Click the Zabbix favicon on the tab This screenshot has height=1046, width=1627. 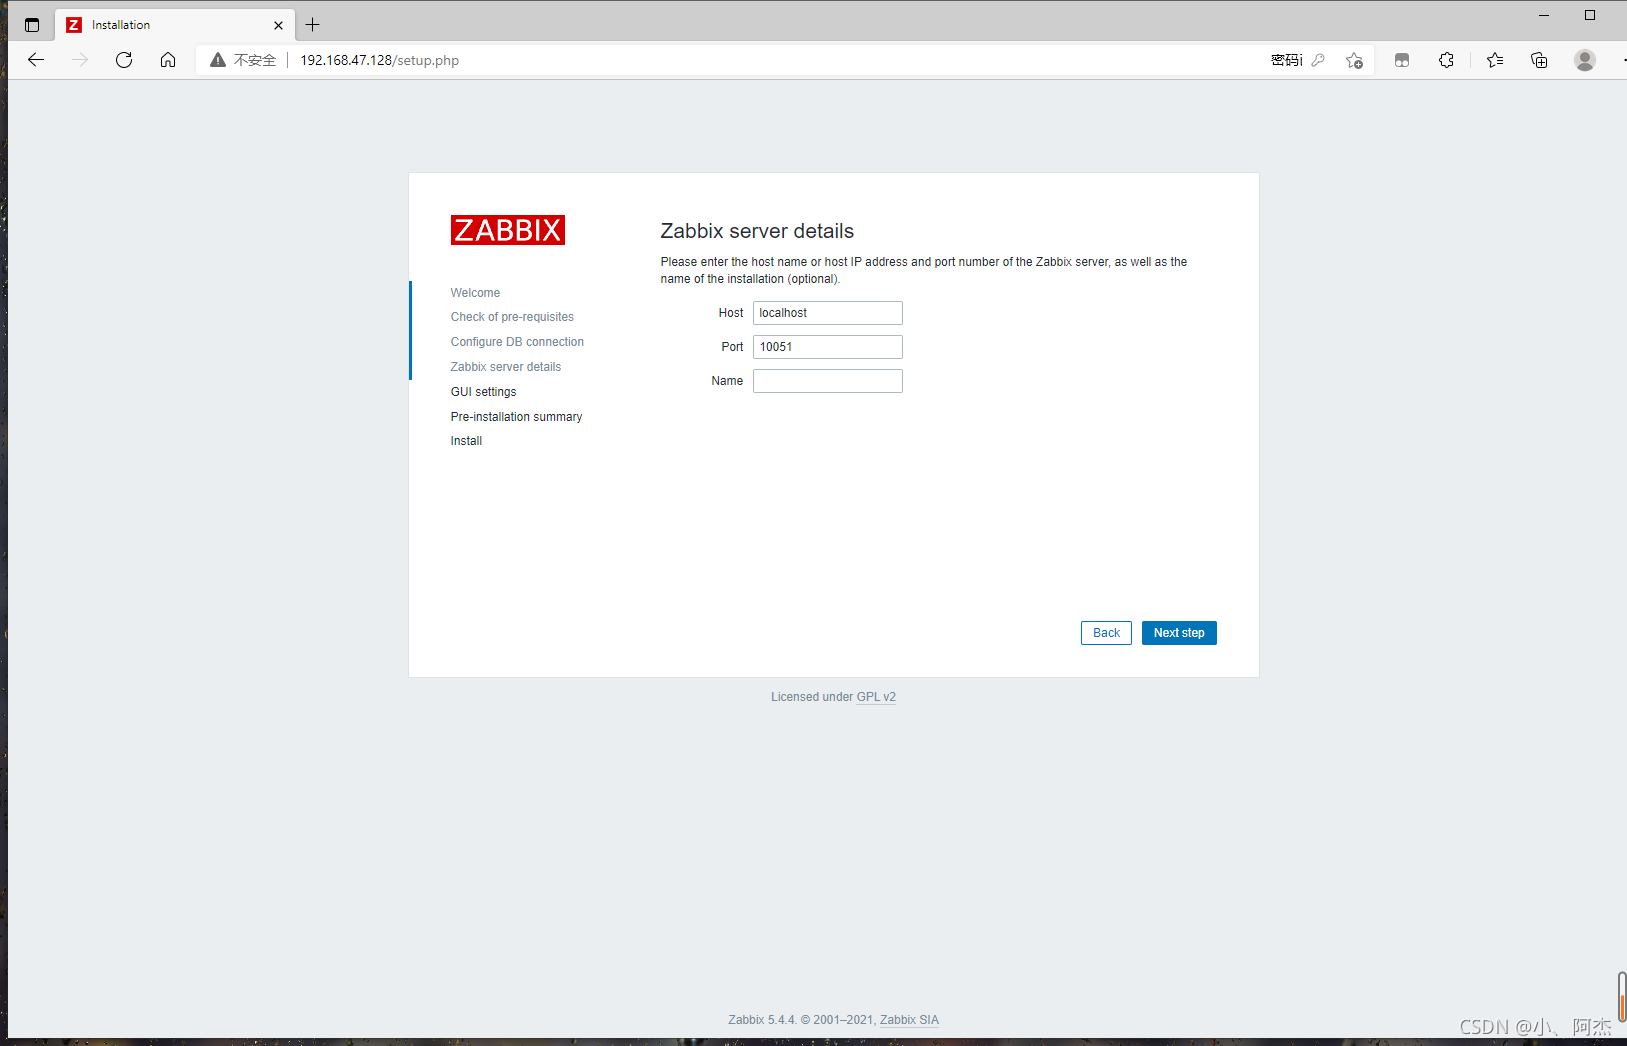[x=74, y=25]
